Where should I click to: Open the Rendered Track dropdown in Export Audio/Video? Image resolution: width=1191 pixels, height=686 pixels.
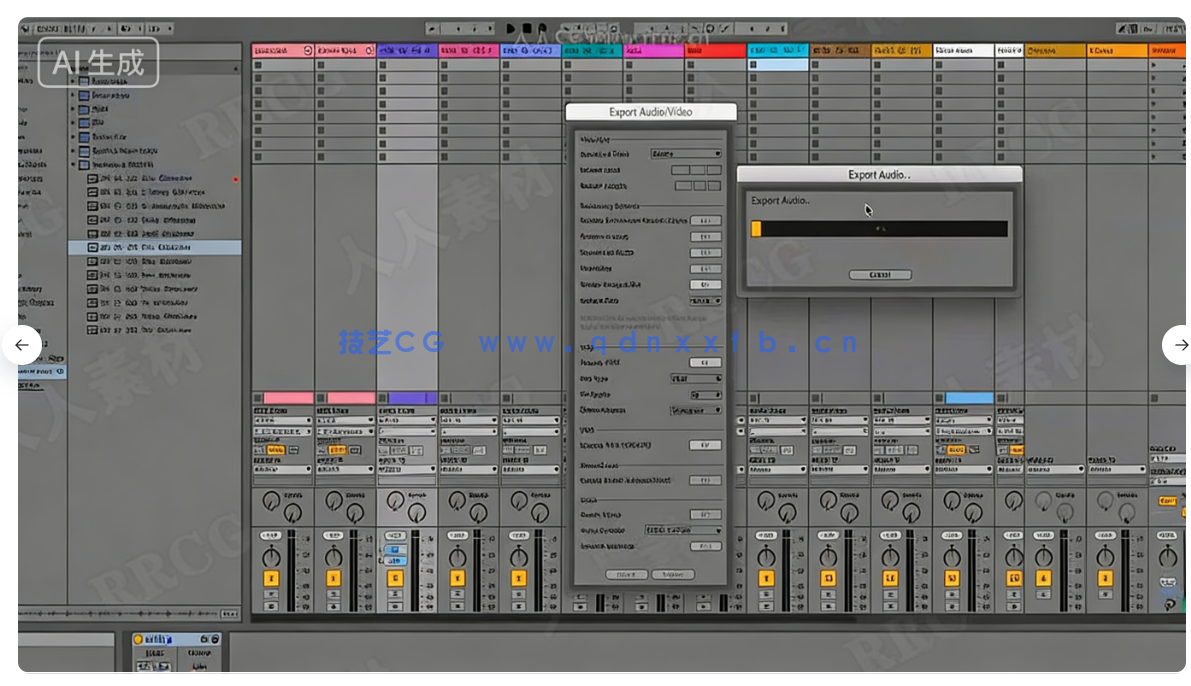coord(690,153)
